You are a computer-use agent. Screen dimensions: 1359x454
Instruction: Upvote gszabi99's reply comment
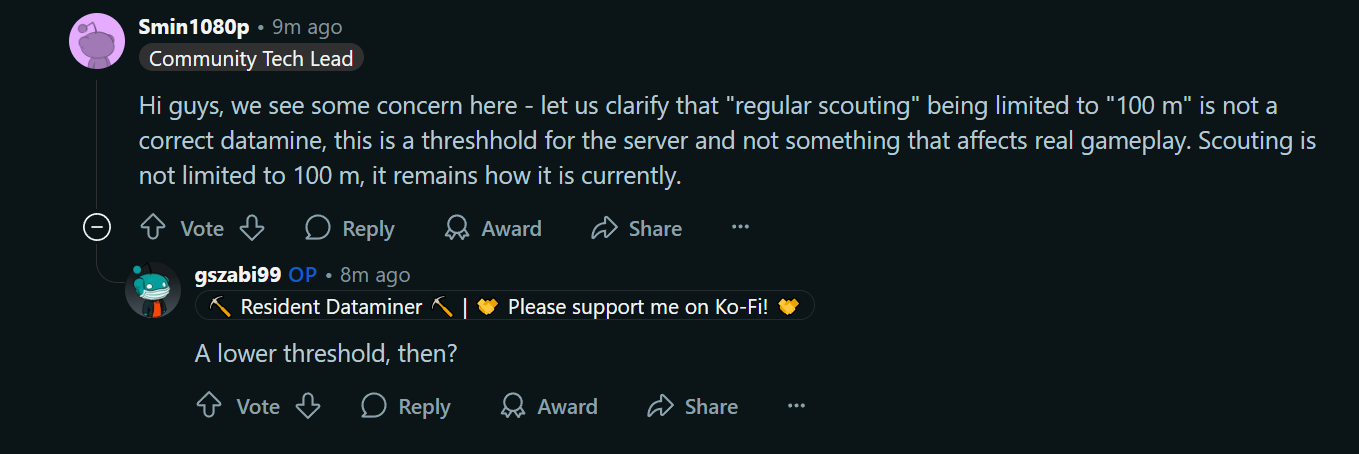pos(209,406)
